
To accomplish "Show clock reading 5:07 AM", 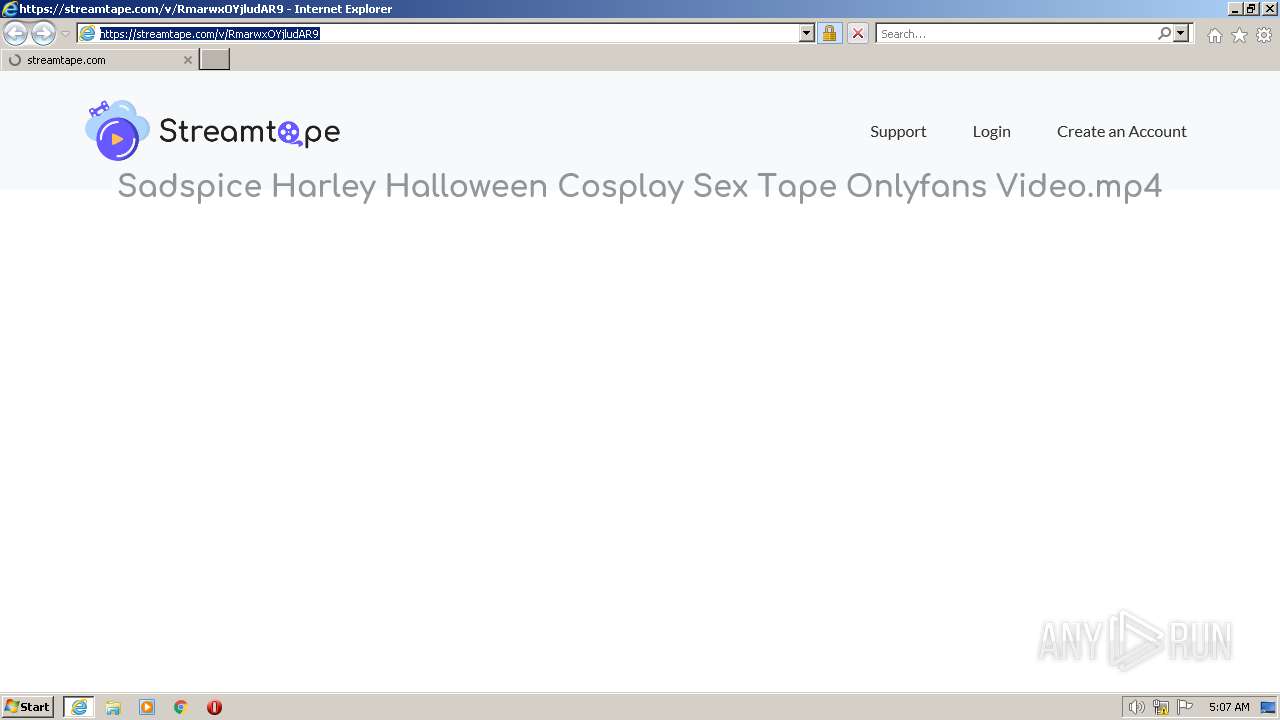I will coord(1229,707).
